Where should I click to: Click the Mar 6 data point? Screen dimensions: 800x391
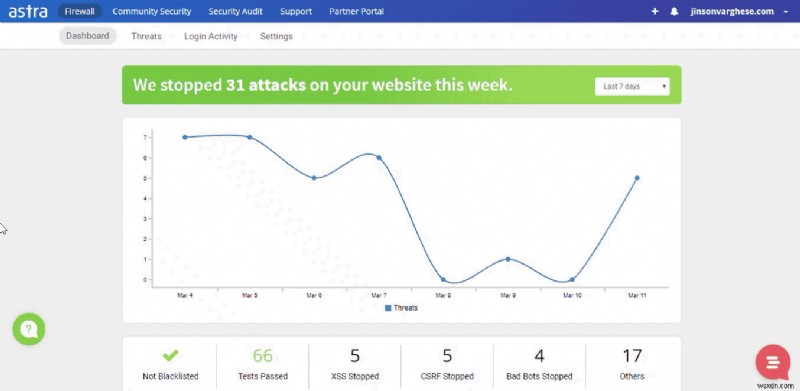pos(314,178)
